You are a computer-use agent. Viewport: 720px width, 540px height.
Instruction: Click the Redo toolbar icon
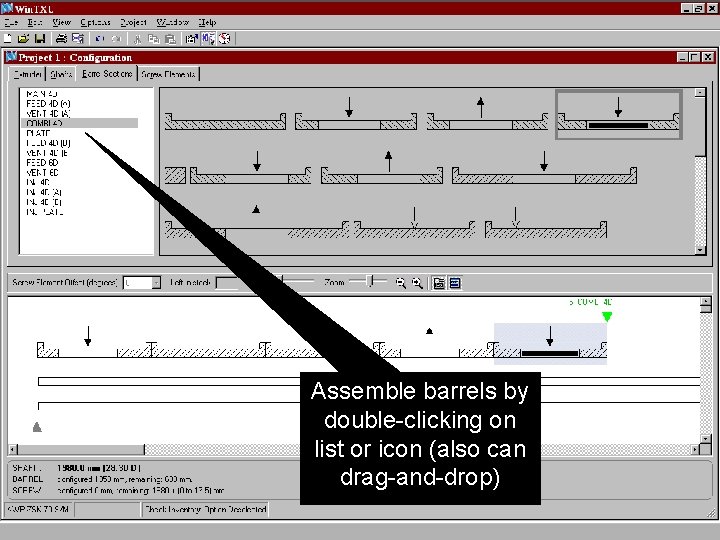[x=117, y=39]
